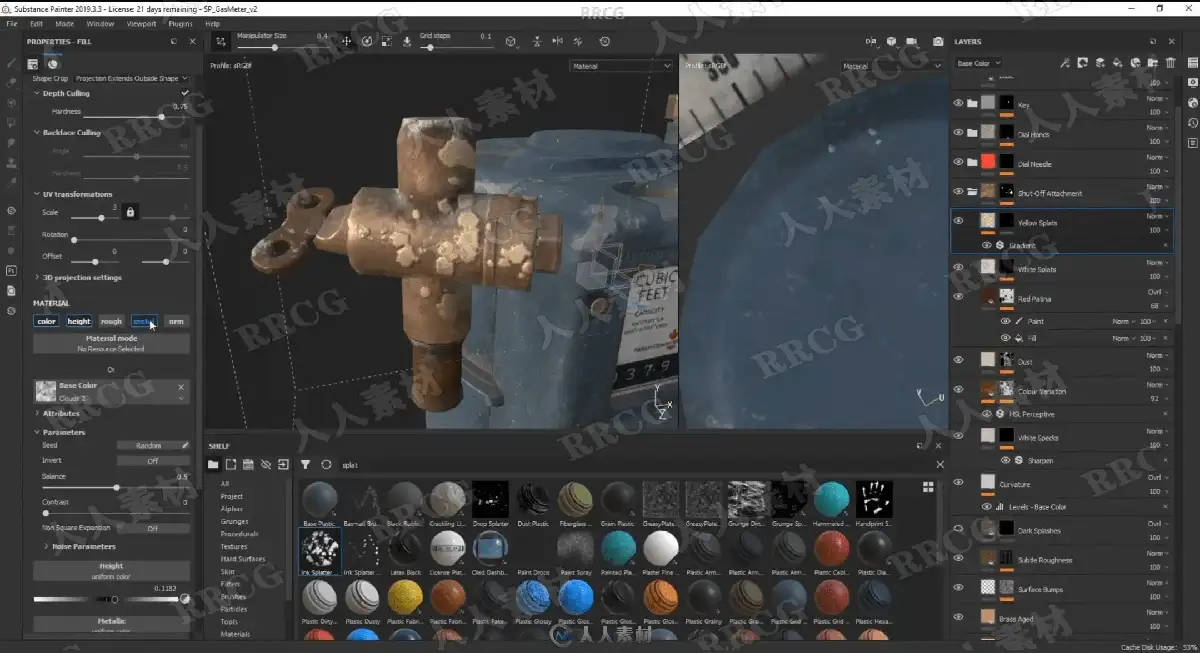Viewport: 1200px width, 653px height.
Task: Toggle the height material channel button
Action: (x=79, y=322)
